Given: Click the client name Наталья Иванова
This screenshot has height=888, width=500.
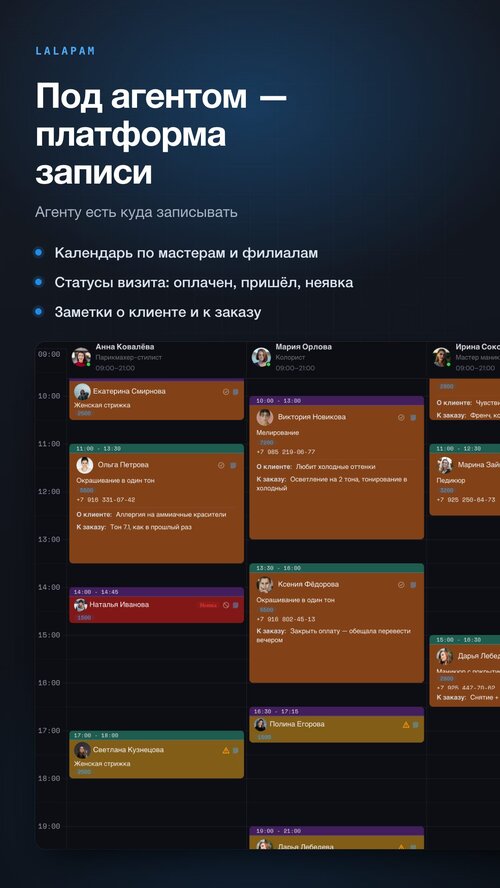Looking at the screenshot, I should point(119,605).
